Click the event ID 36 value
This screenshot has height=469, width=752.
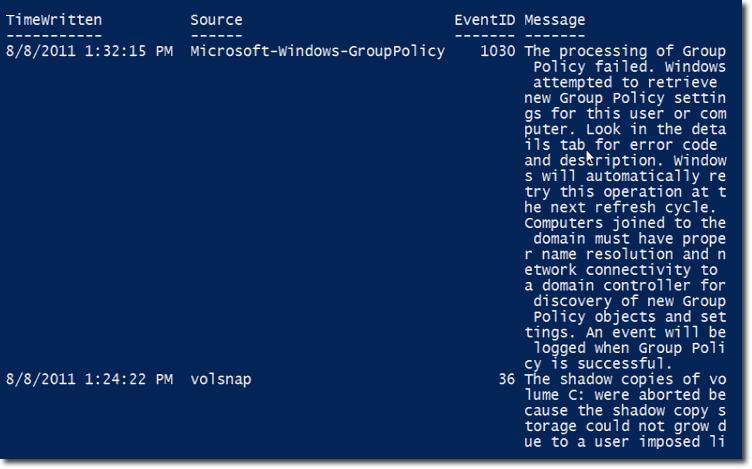click(506, 379)
